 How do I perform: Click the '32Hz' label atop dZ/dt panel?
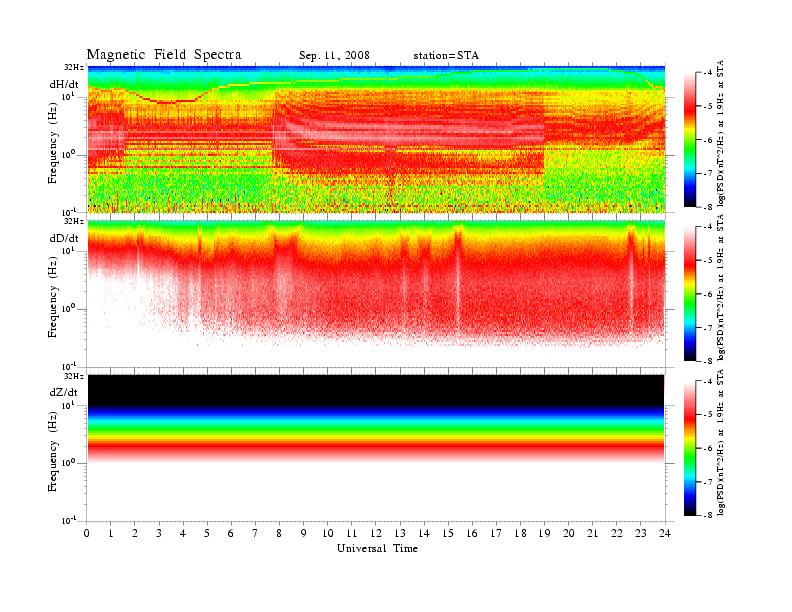point(74,376)
